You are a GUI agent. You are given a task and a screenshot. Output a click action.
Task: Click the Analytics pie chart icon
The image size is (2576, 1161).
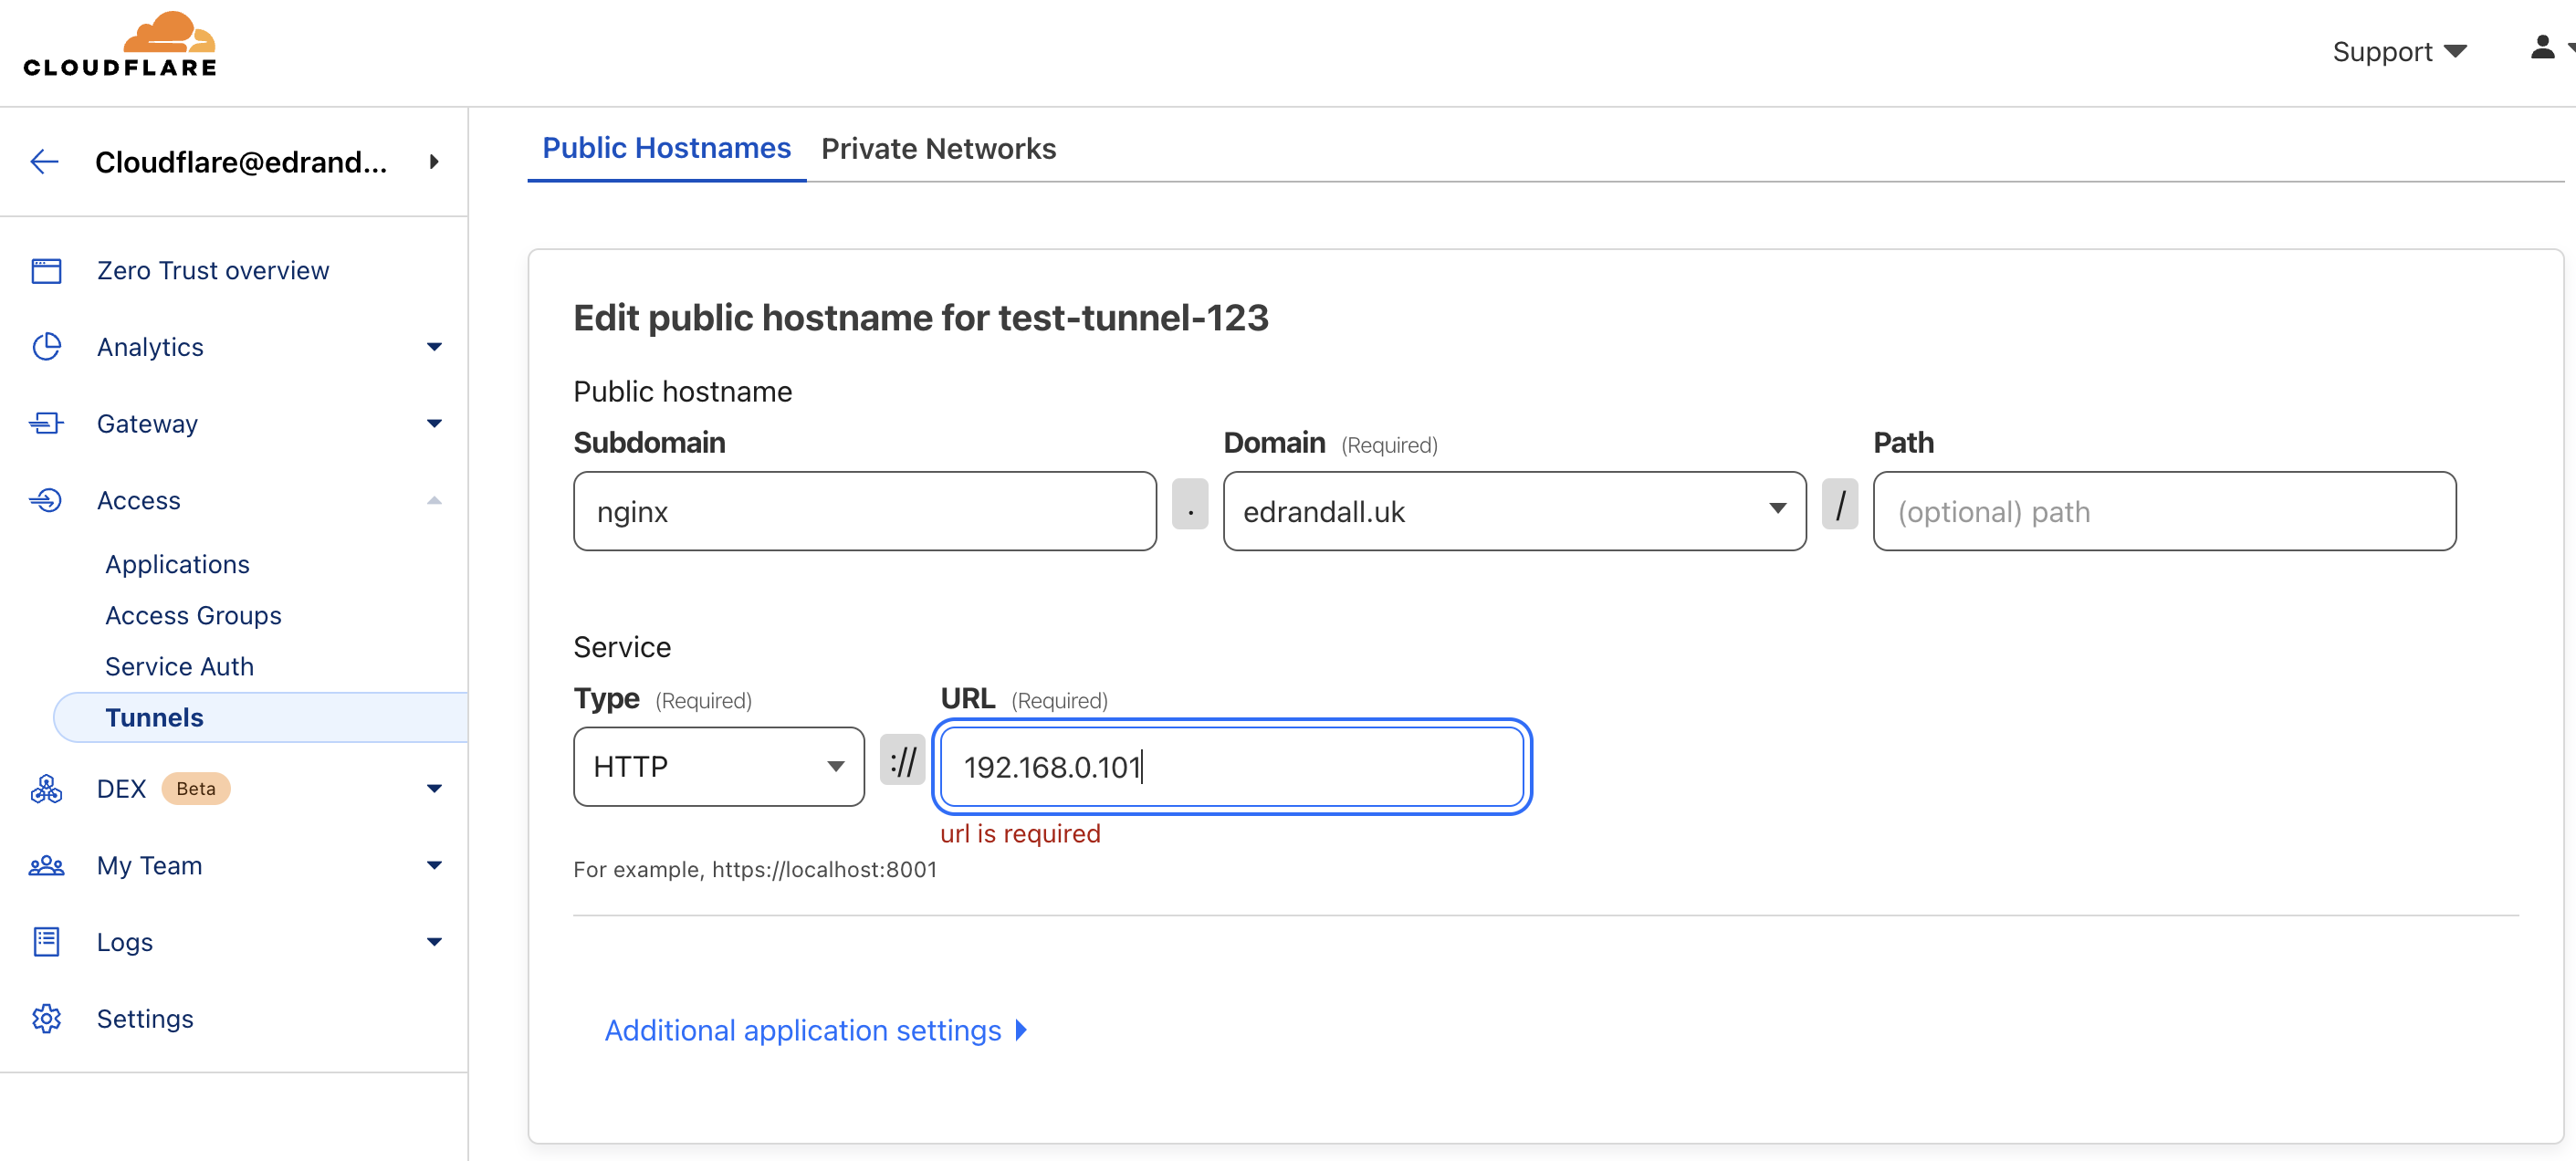46,347
